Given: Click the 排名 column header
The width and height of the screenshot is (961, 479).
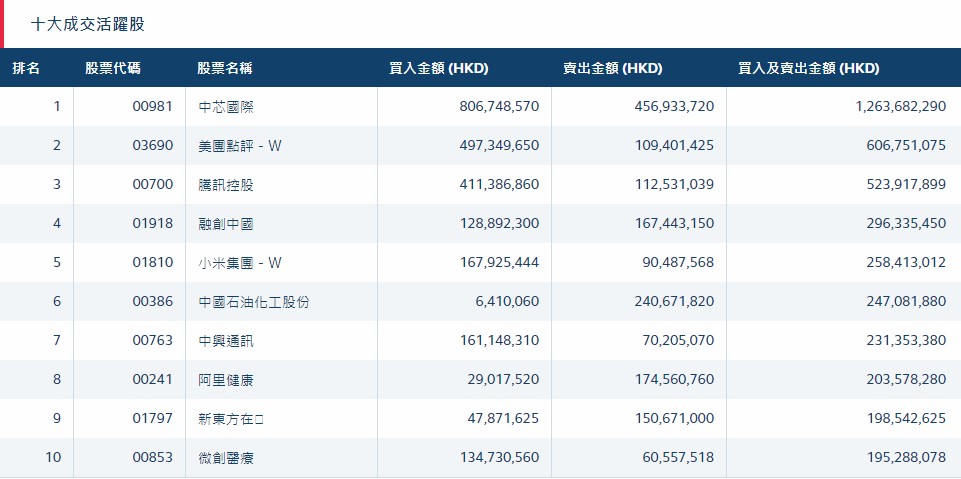Looking at the screenshot, I should point(26,68).
